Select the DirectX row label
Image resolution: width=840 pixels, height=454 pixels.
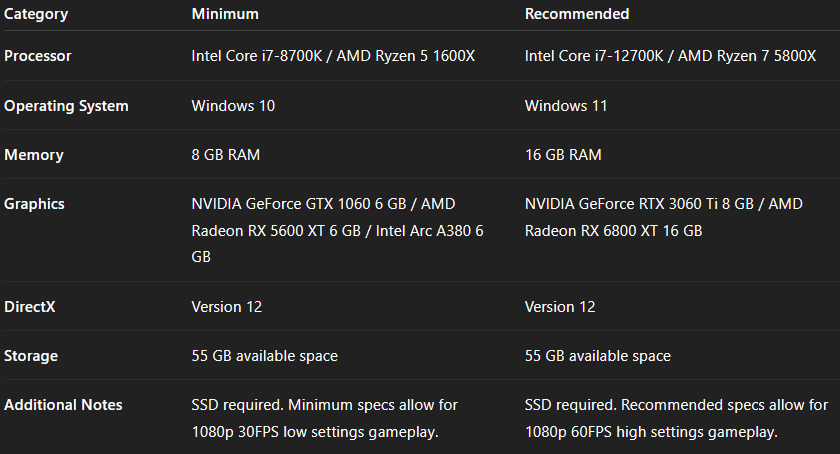click(x=30, y=306)
